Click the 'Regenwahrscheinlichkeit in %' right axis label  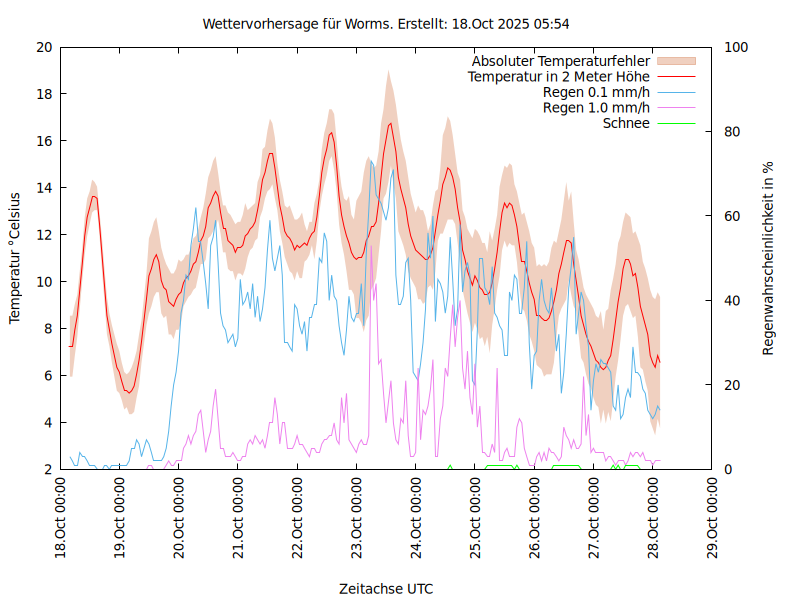pos(769,258)
